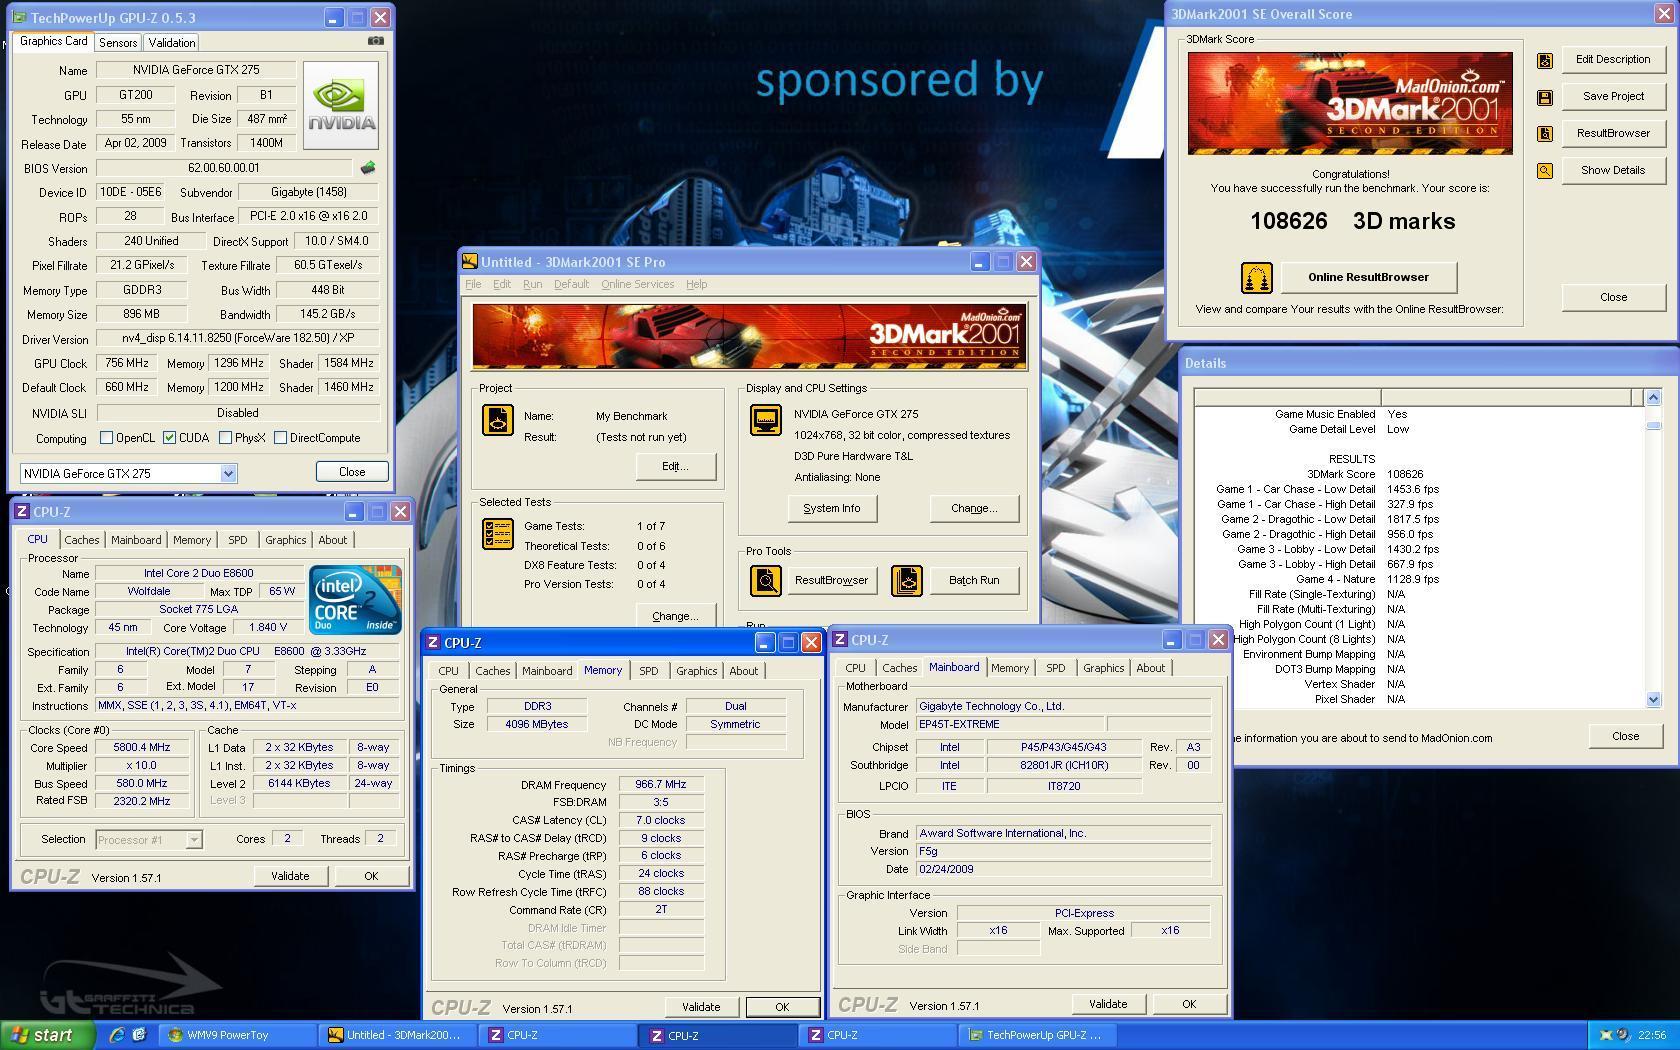
Task: Toggle the CUDA checkbox
Action: tap(169, 438)
